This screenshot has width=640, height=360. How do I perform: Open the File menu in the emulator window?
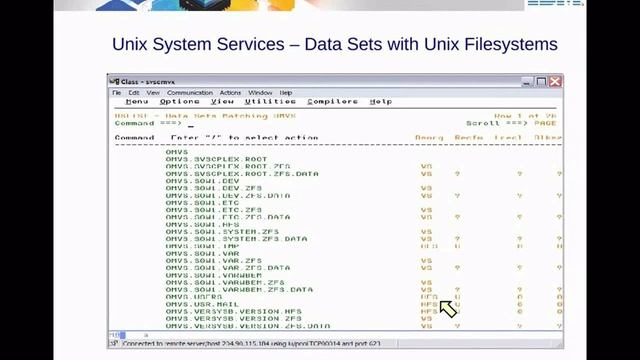[x=116, y=93]
